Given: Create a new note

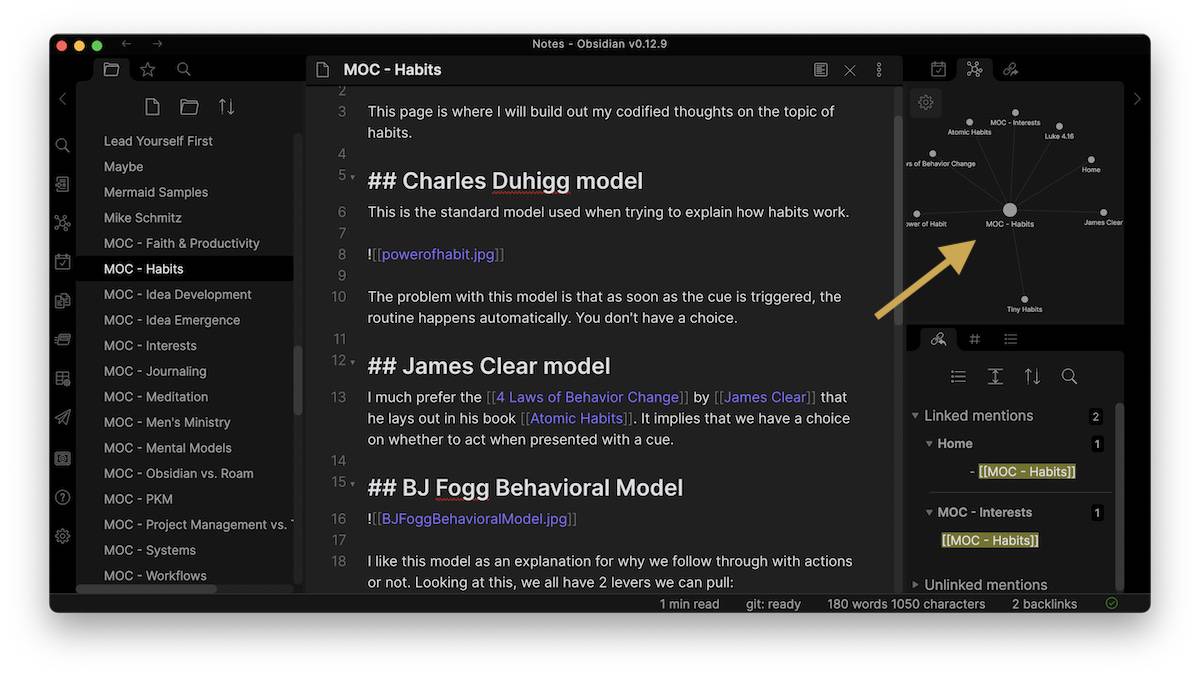Looking at the screenshot, I should click(152, 107).
